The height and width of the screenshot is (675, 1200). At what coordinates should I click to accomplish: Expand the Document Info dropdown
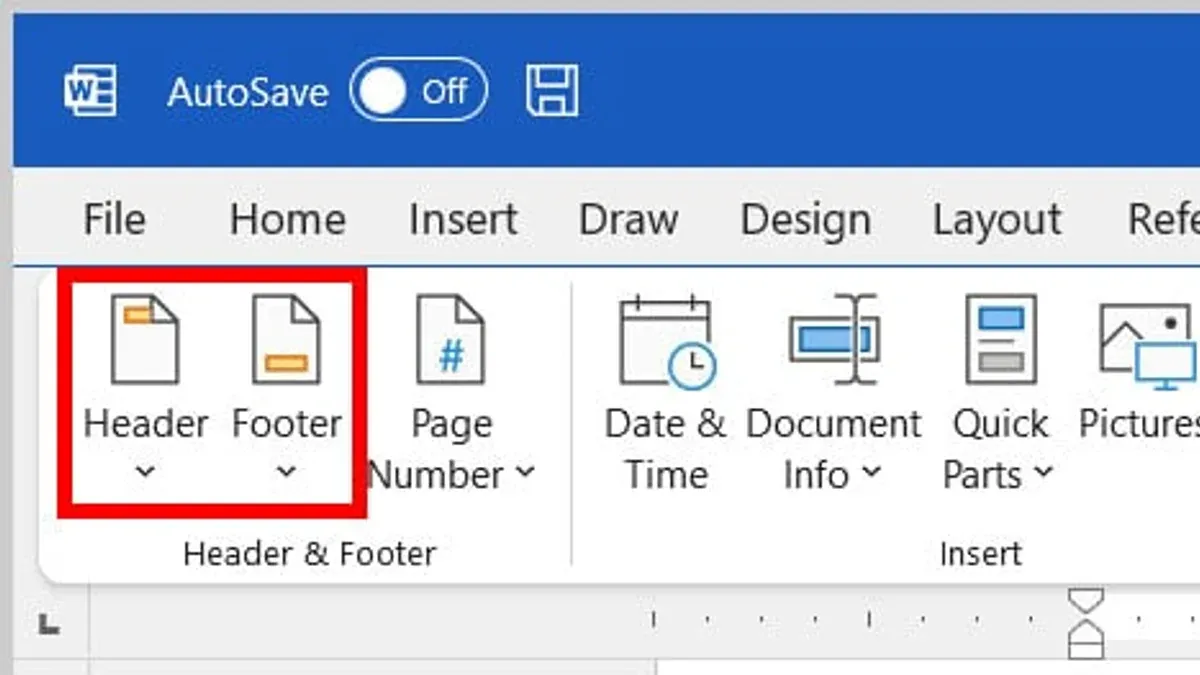point(871,474)
